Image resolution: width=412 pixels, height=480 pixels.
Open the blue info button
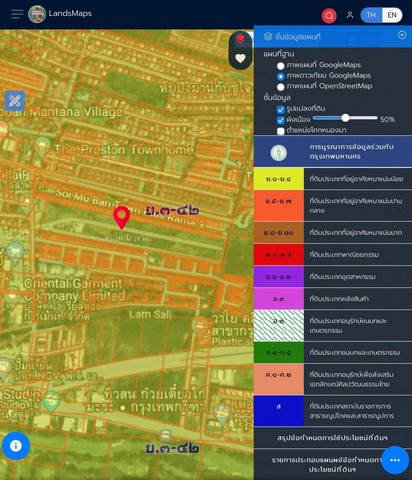[16, 446]
